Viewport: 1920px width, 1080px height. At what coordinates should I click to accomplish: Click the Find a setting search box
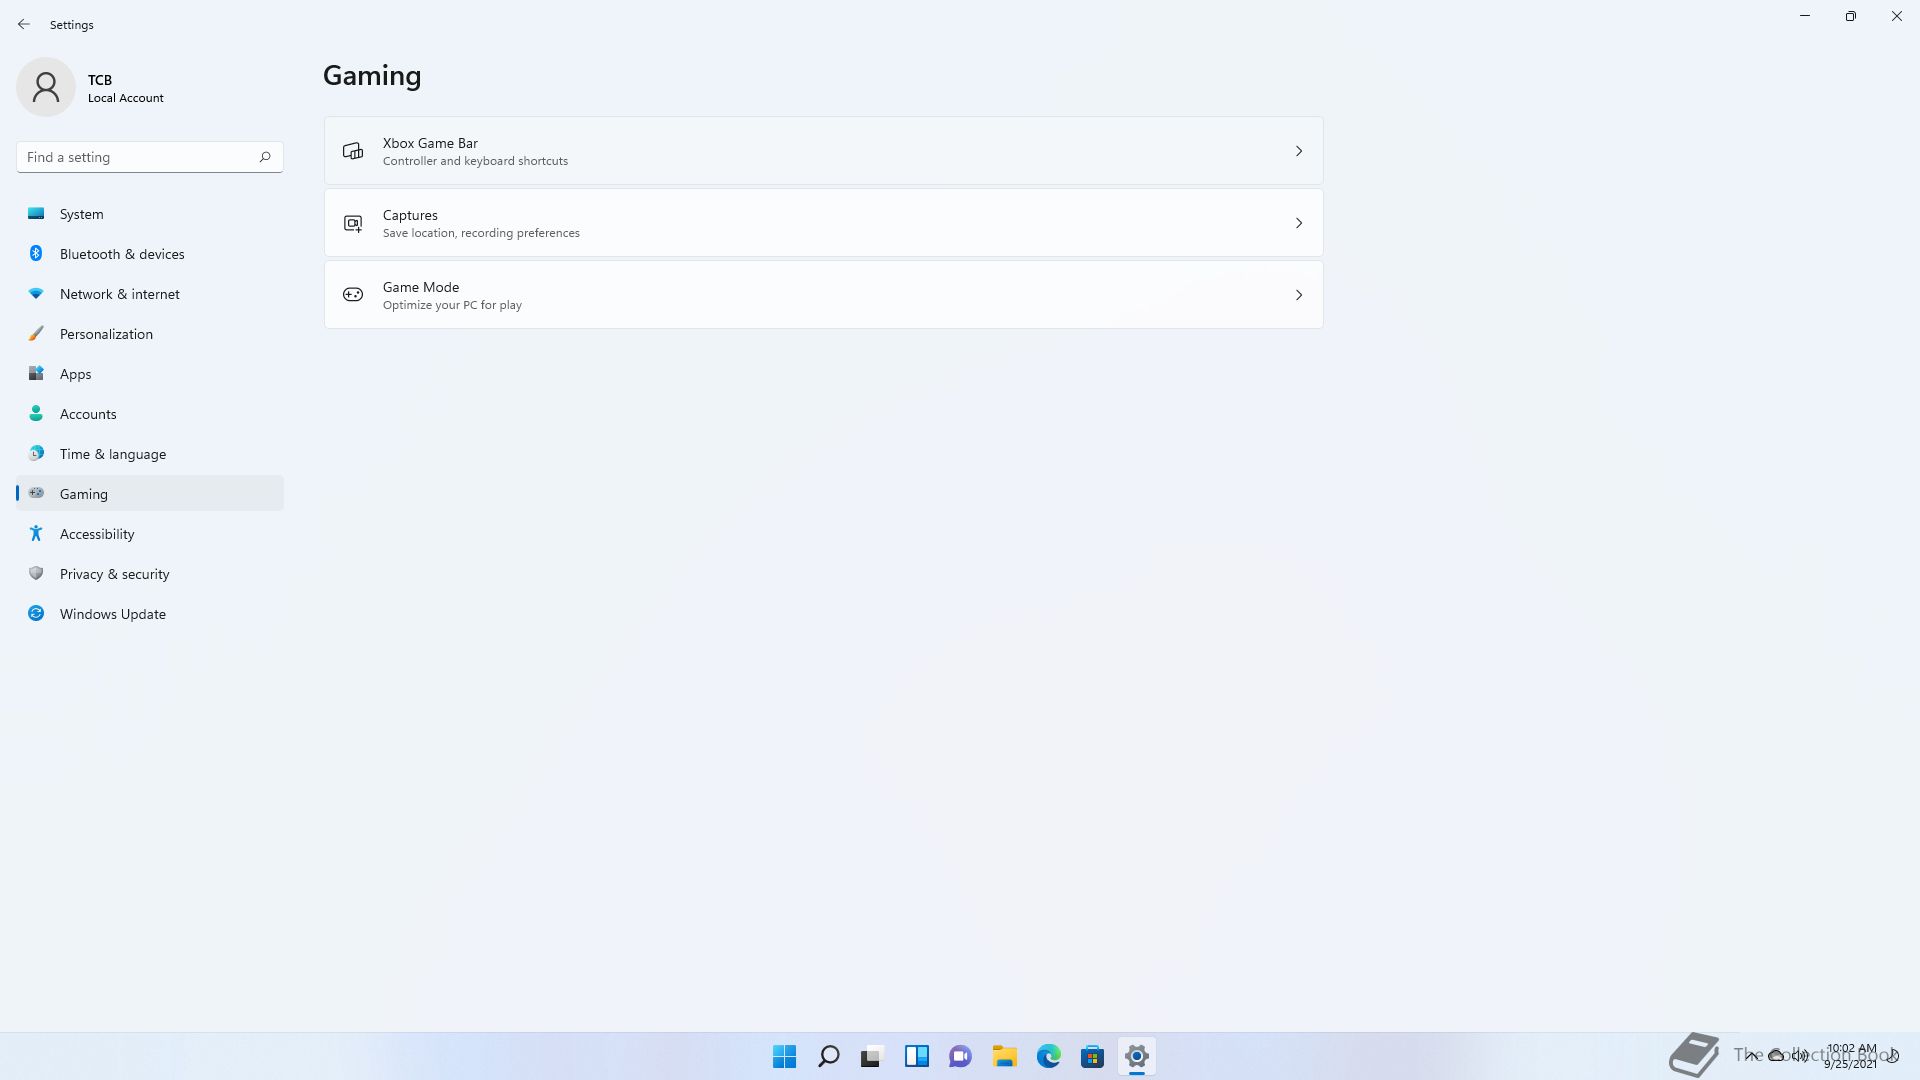pos(150,157)
